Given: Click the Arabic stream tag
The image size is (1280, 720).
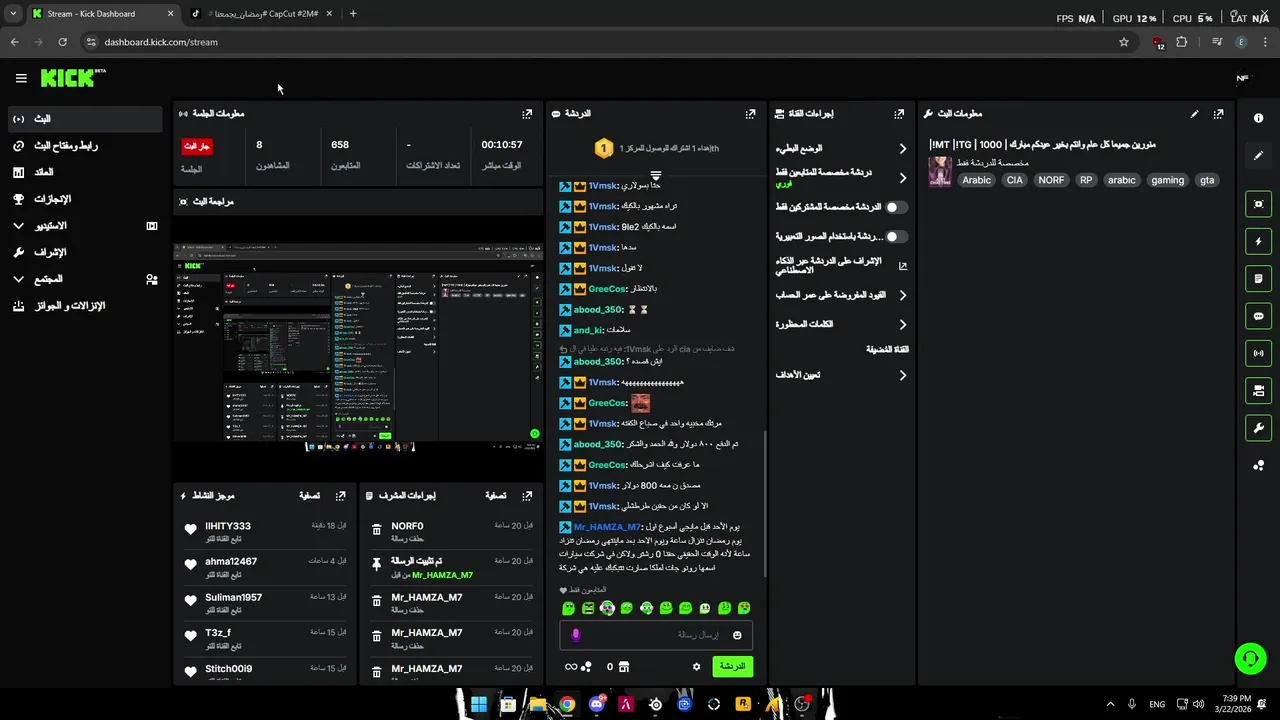Looking at the screenshot, I should coord(976,180).
